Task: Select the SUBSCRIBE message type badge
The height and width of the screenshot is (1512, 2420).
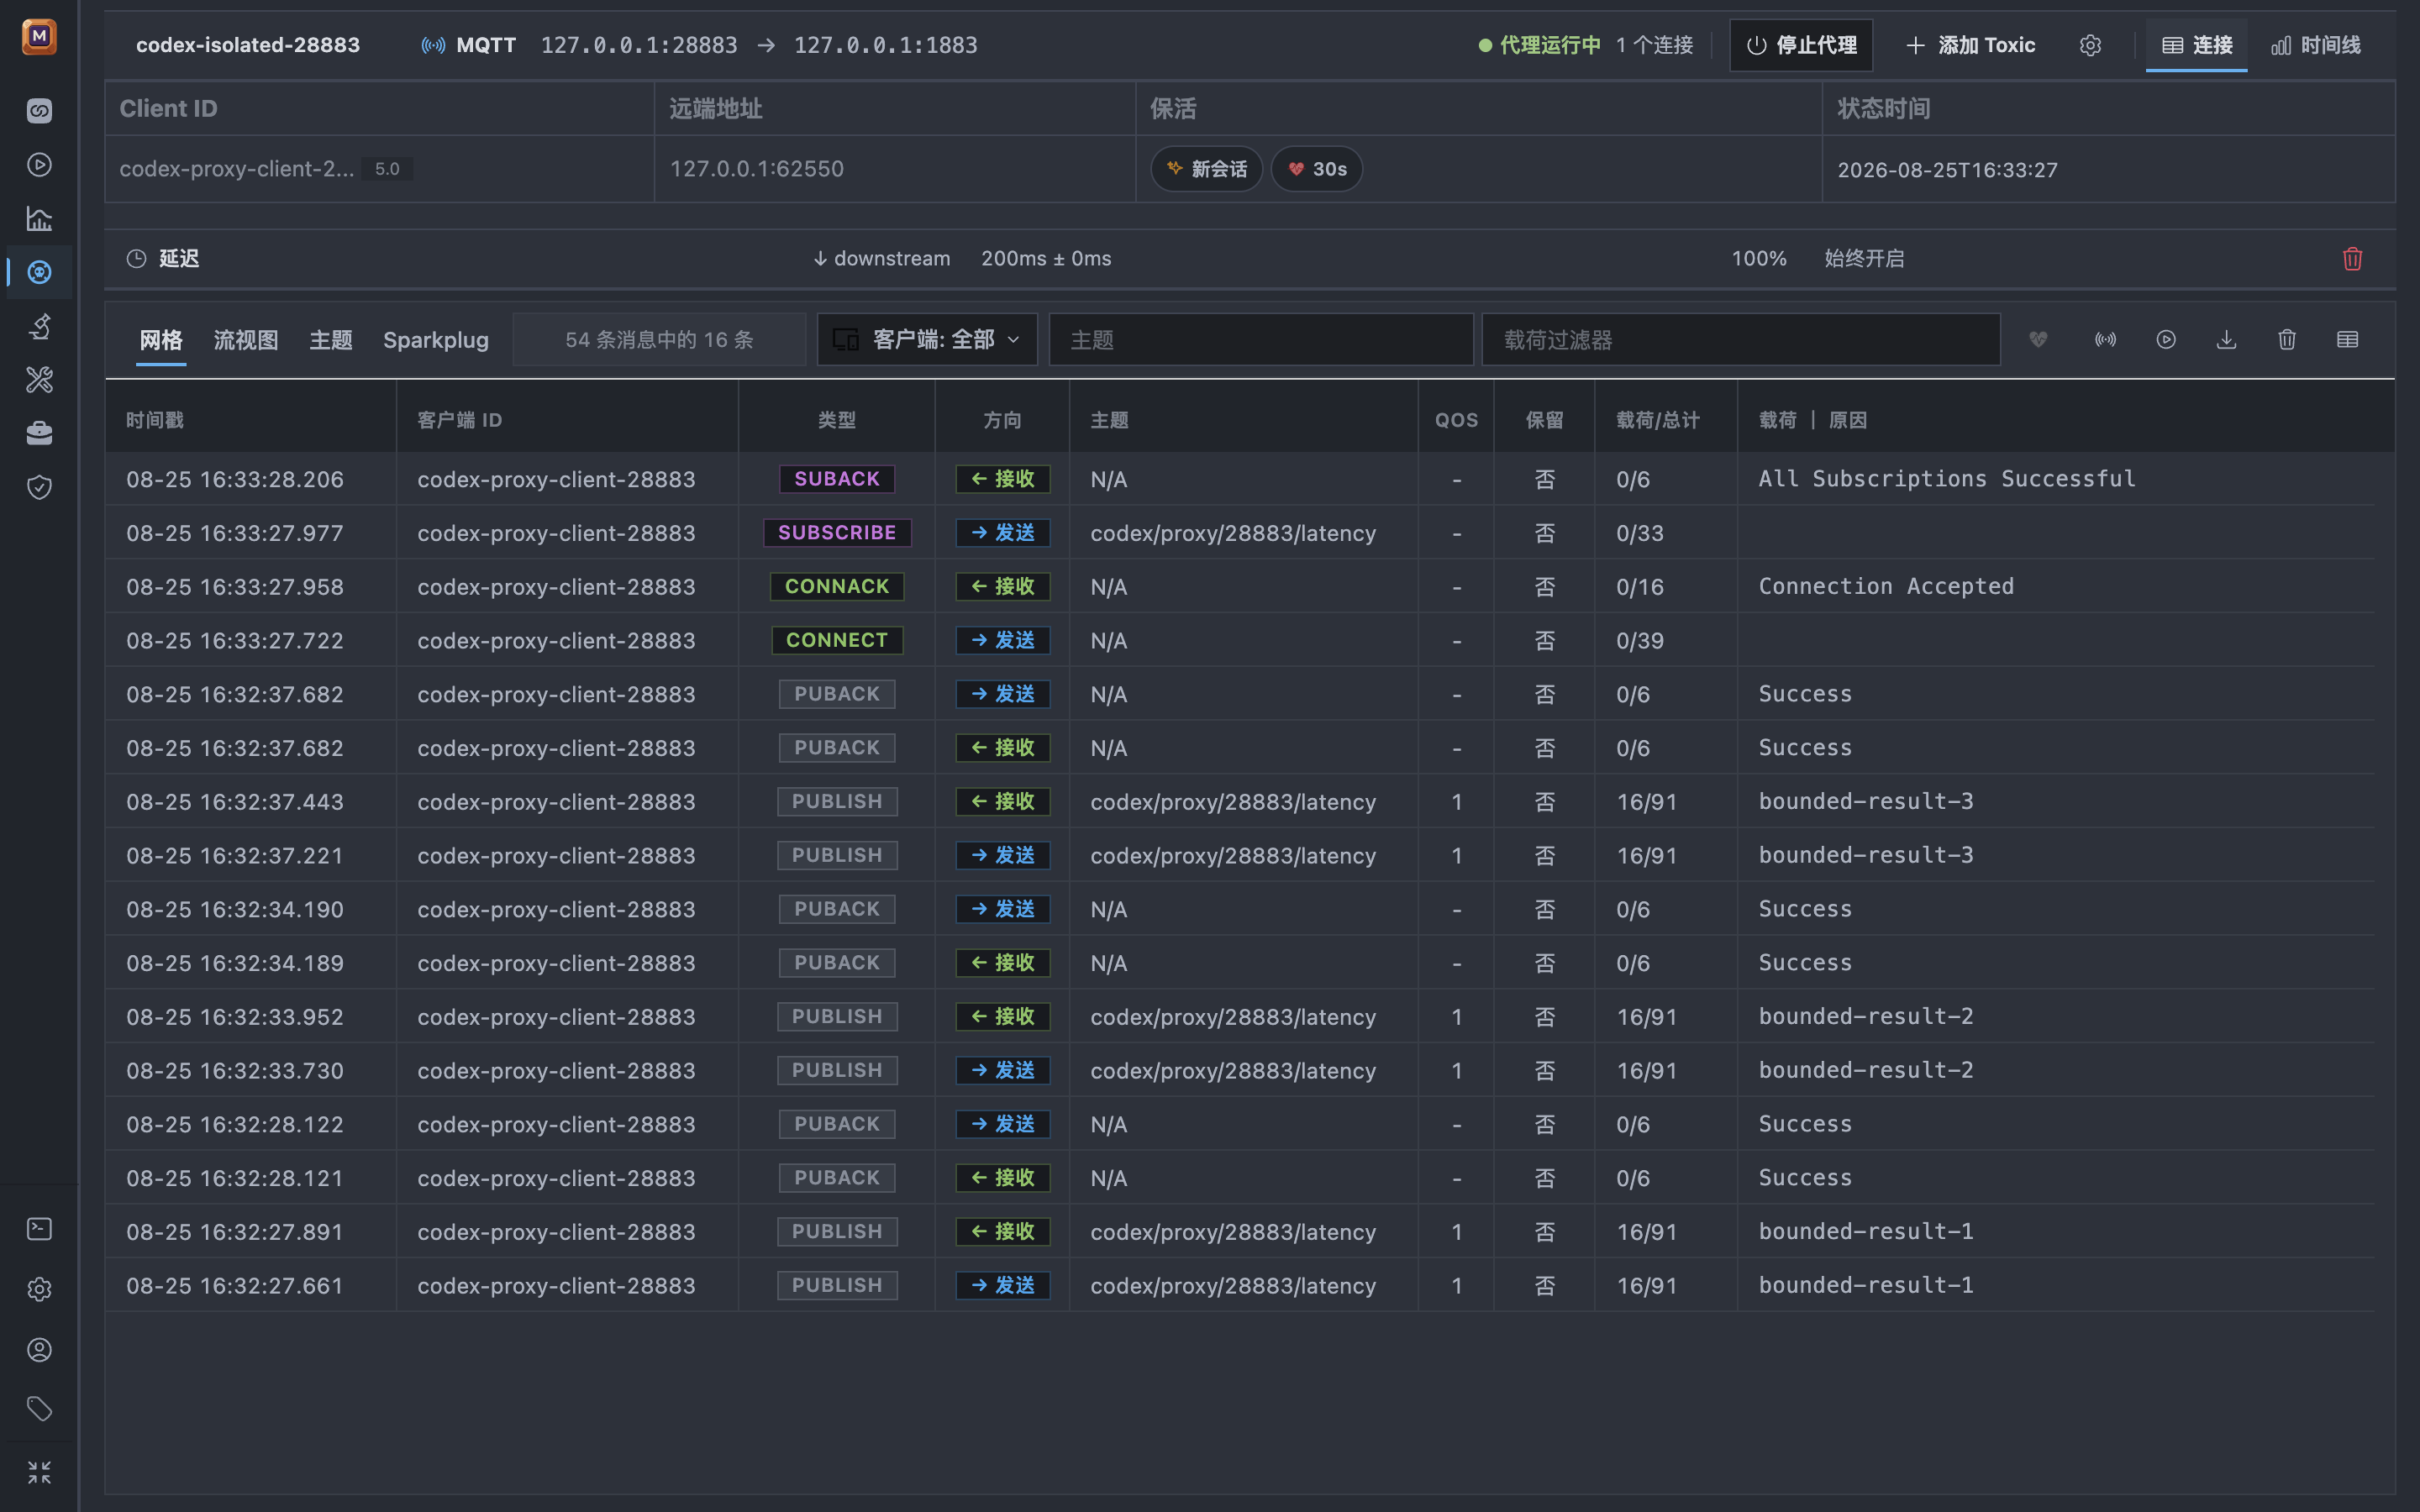Action: pos(837,533)
